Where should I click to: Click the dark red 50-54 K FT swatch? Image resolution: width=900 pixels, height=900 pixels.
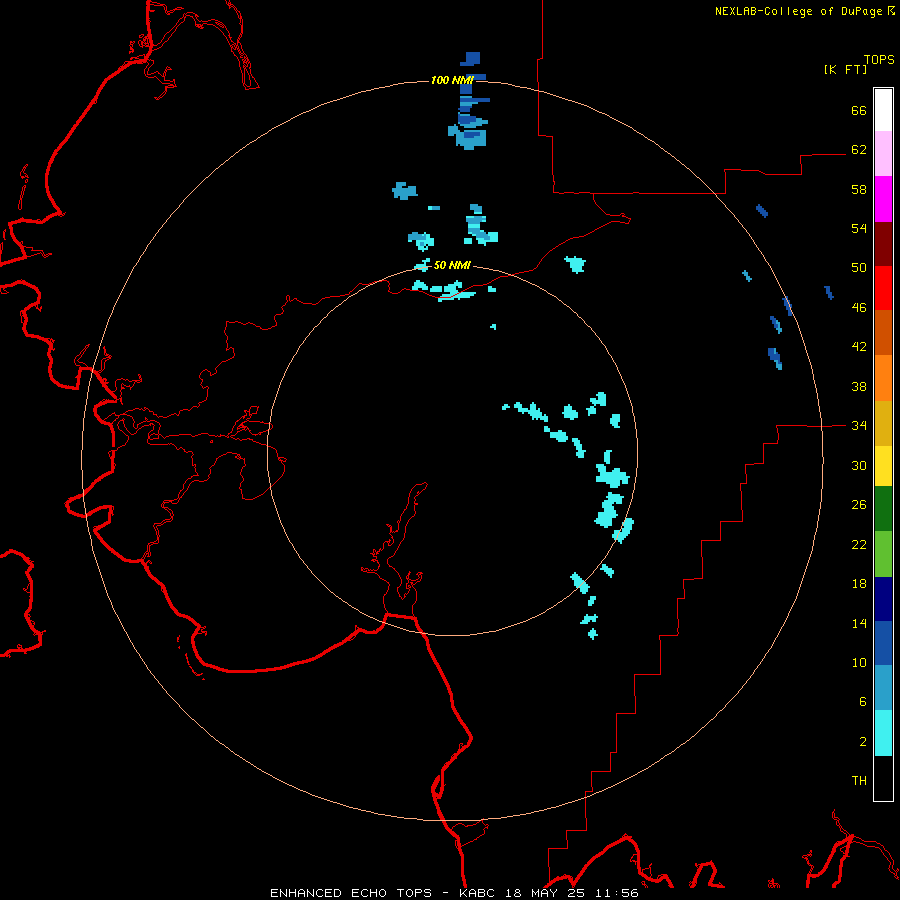click(883, 243)
